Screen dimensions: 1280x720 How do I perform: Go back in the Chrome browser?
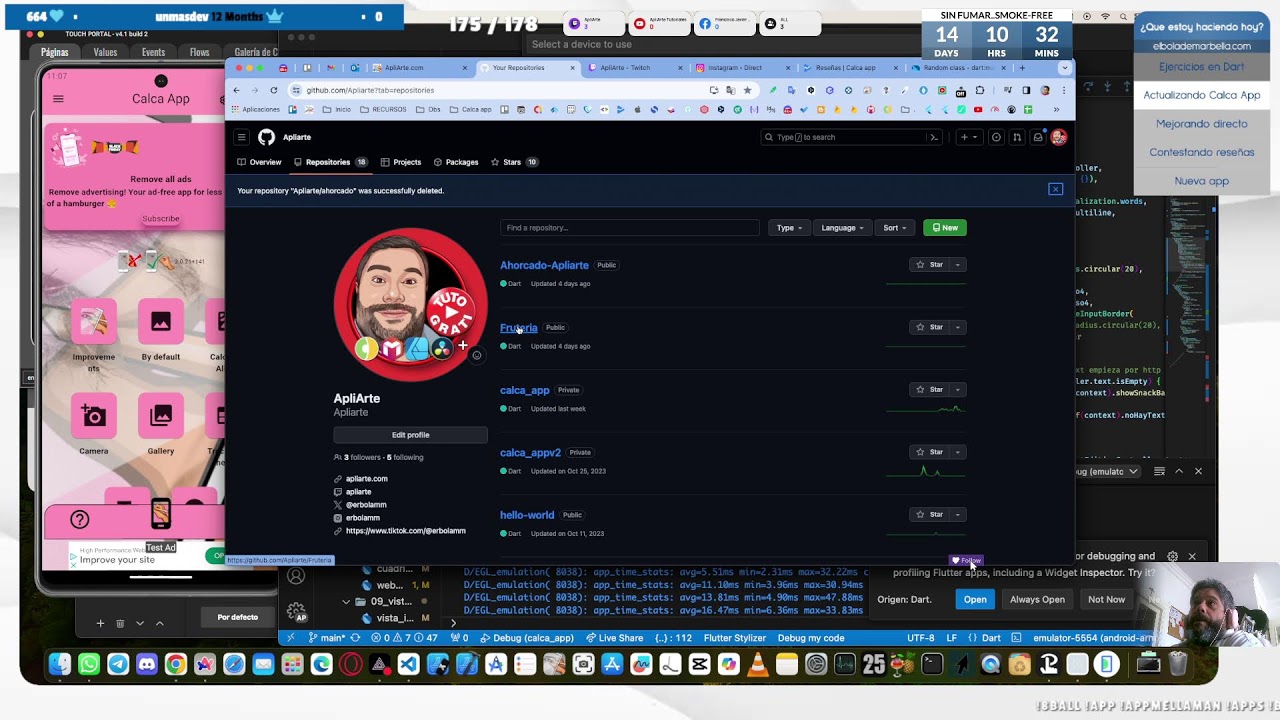236,90
